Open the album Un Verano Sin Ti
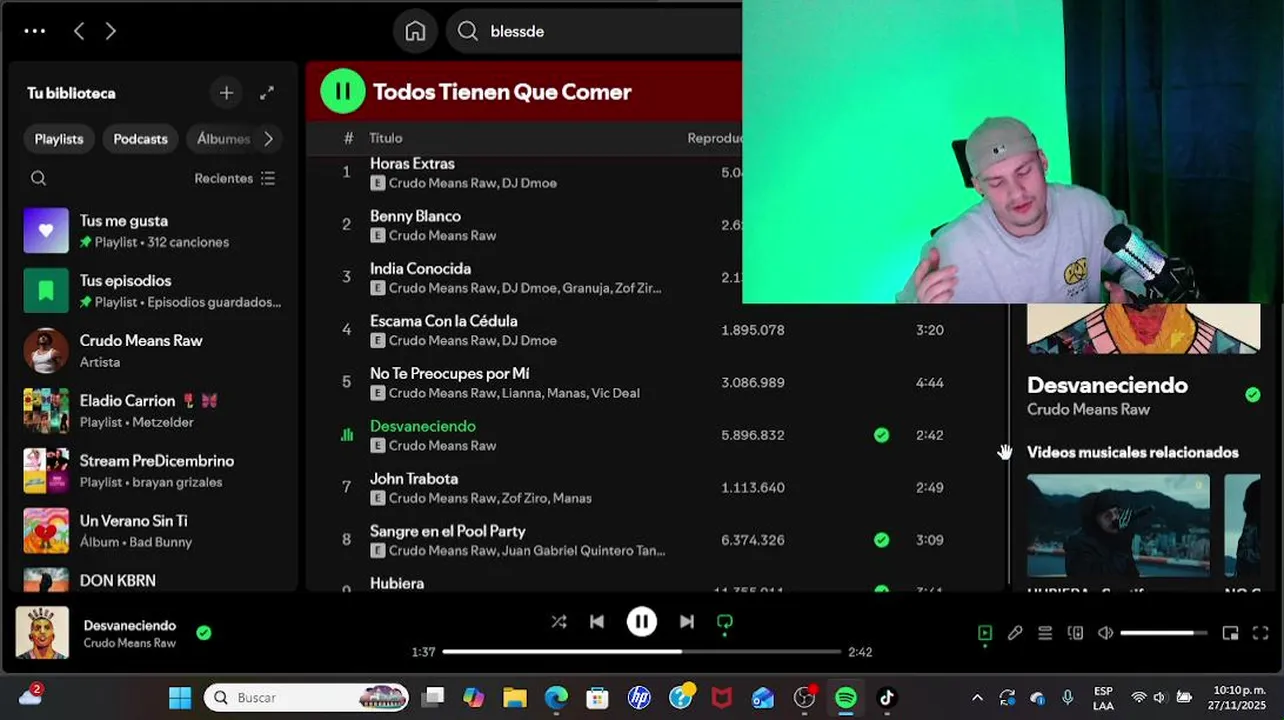The image size is (1284, 720). click(153, 531)
